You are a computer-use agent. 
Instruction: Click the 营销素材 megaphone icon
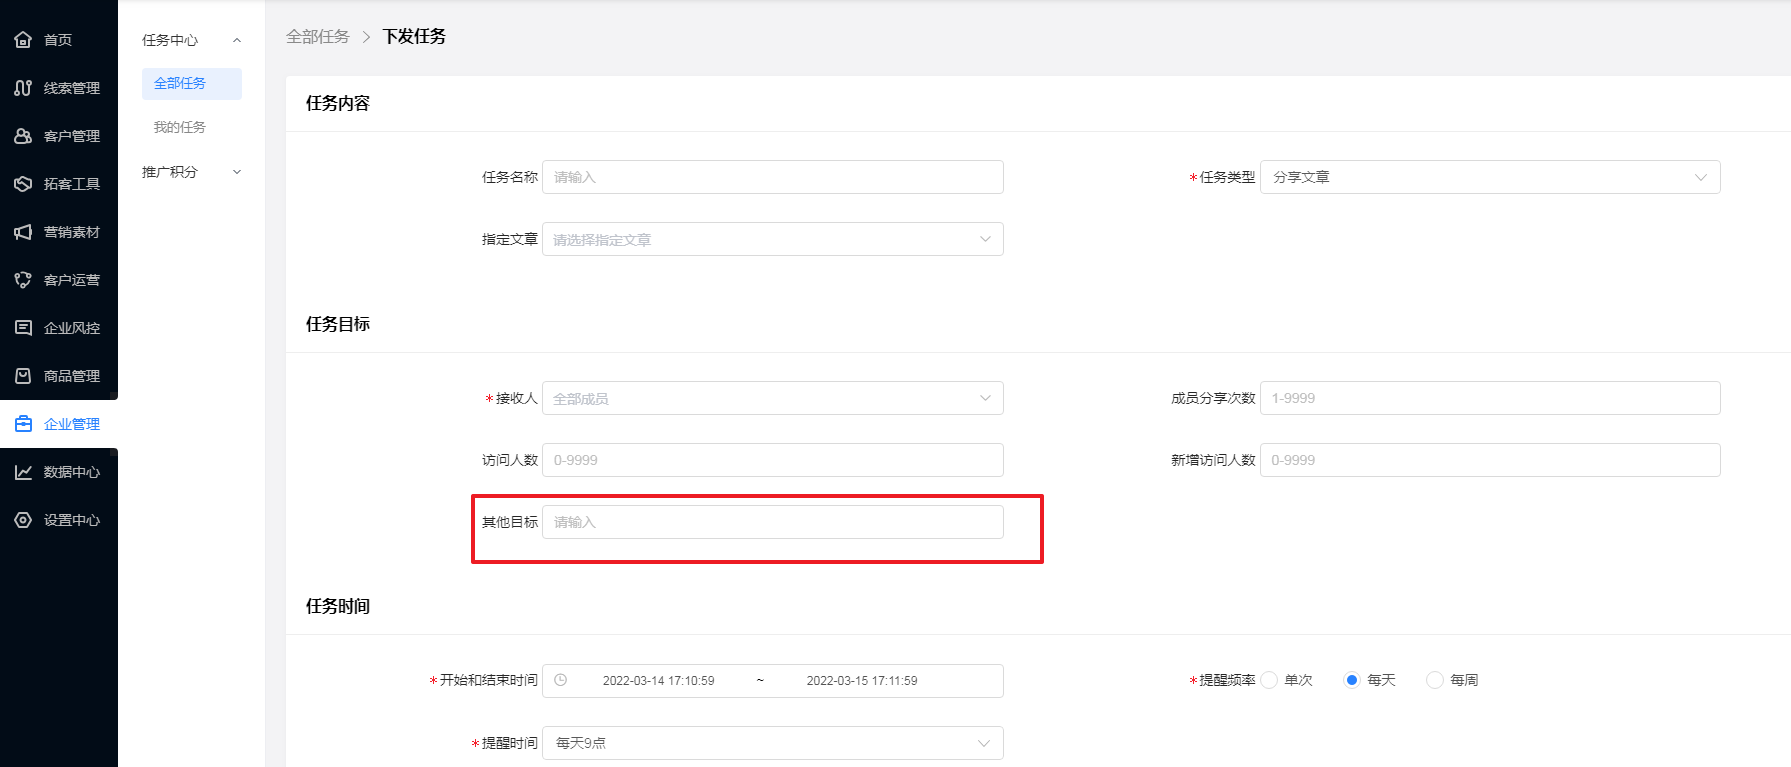click(x=23, y=232)
